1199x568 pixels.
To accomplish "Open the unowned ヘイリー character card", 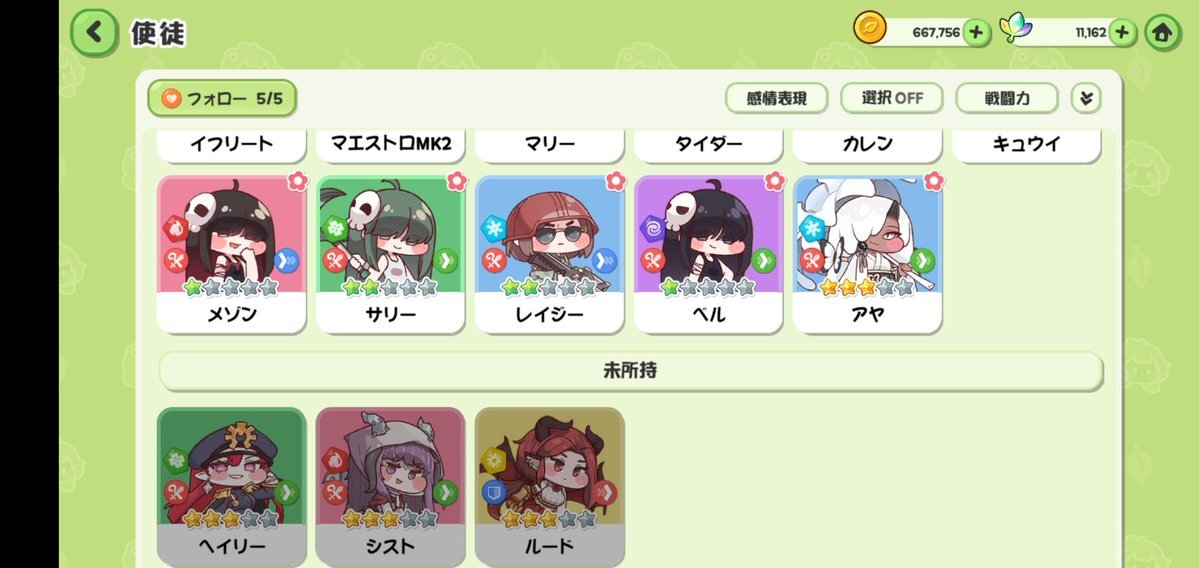I will (231, 486).
